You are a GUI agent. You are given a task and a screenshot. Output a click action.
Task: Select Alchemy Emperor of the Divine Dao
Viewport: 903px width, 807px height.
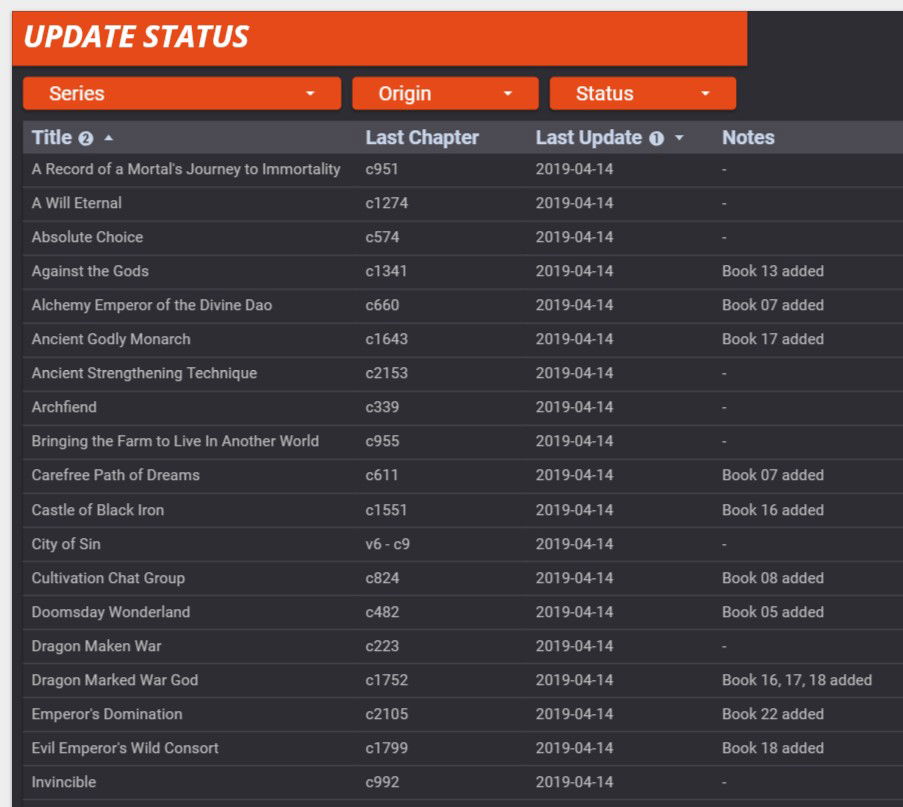point(151,305)
